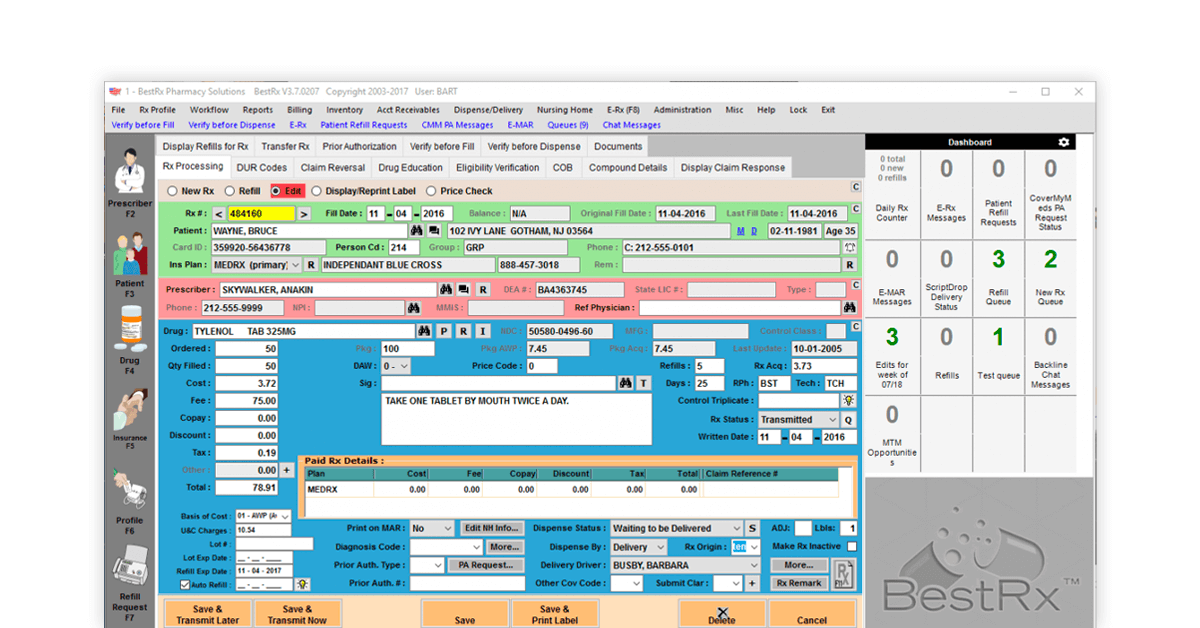Viewport: 1200px width, 628px height.
Task: Select the Refill radio button
Action: click(x=229, y=191)
